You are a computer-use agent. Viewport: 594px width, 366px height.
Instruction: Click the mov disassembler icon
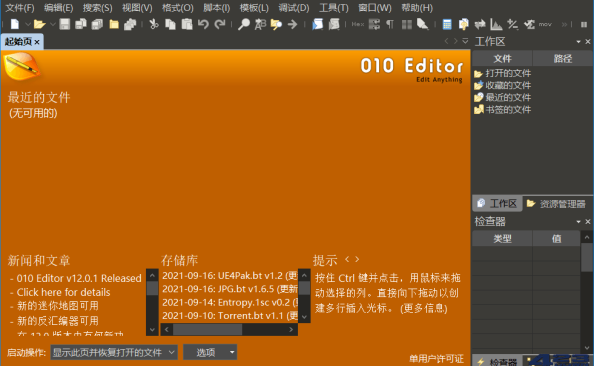click(x=545, y=24)
